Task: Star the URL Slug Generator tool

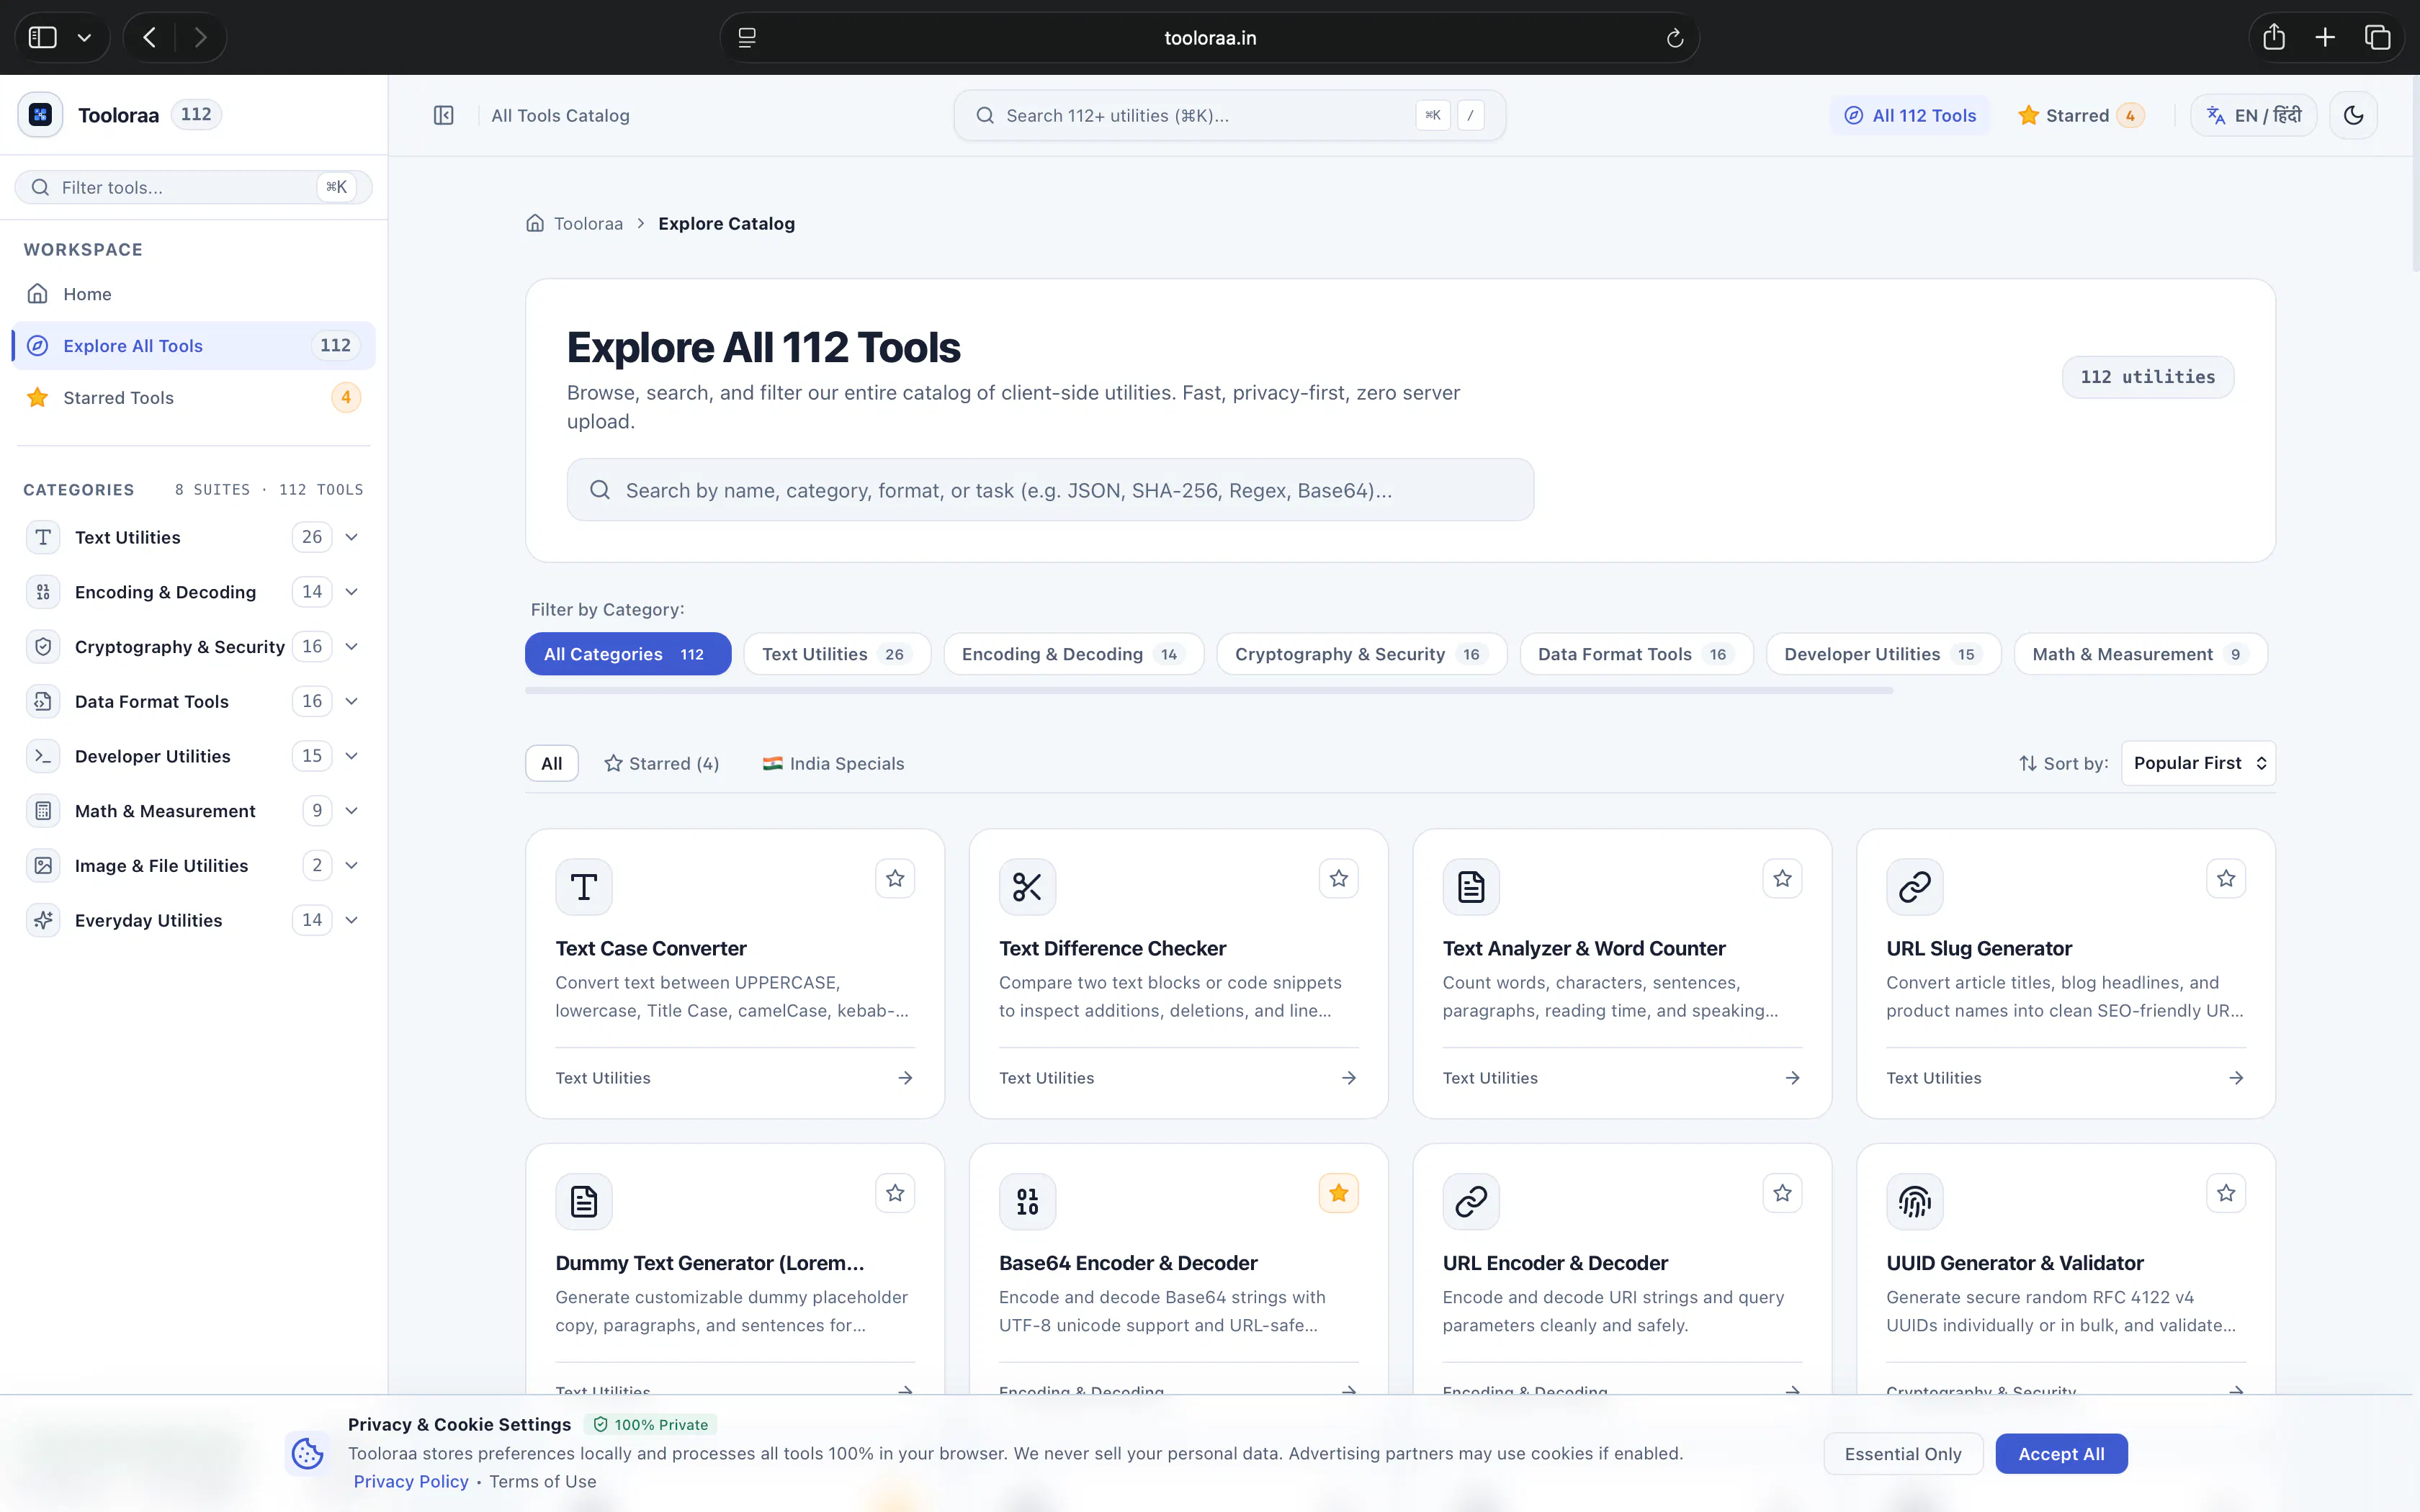Action: [2226, 879]
